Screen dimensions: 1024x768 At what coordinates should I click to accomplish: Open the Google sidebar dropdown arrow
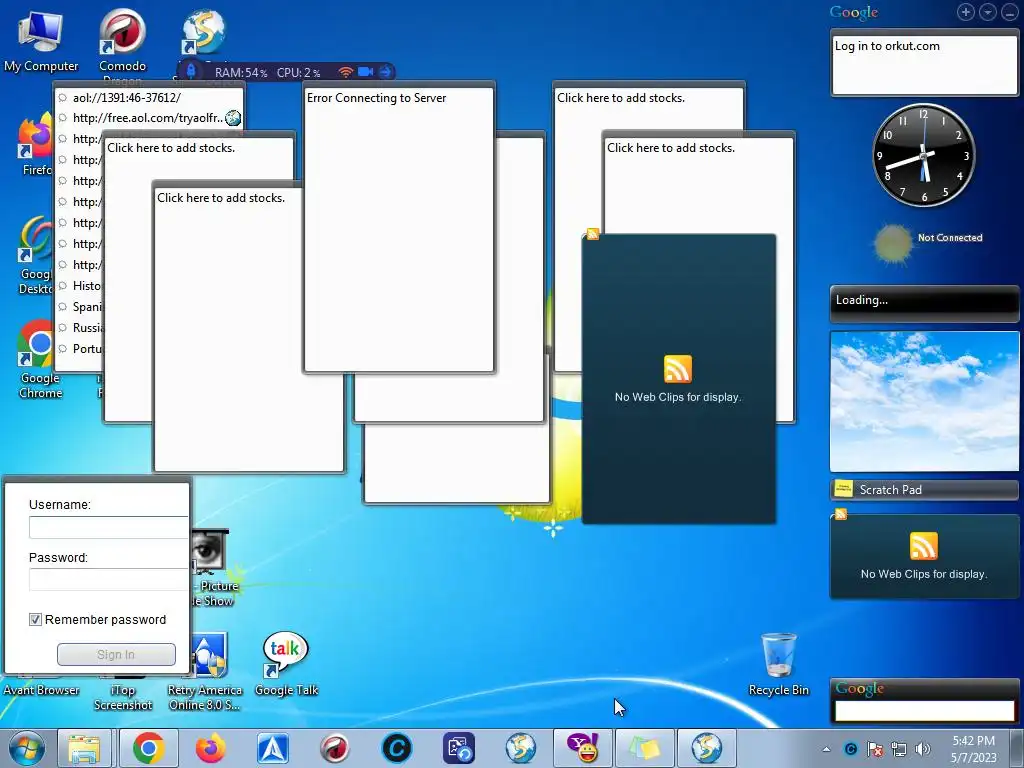tap(988, 12)
